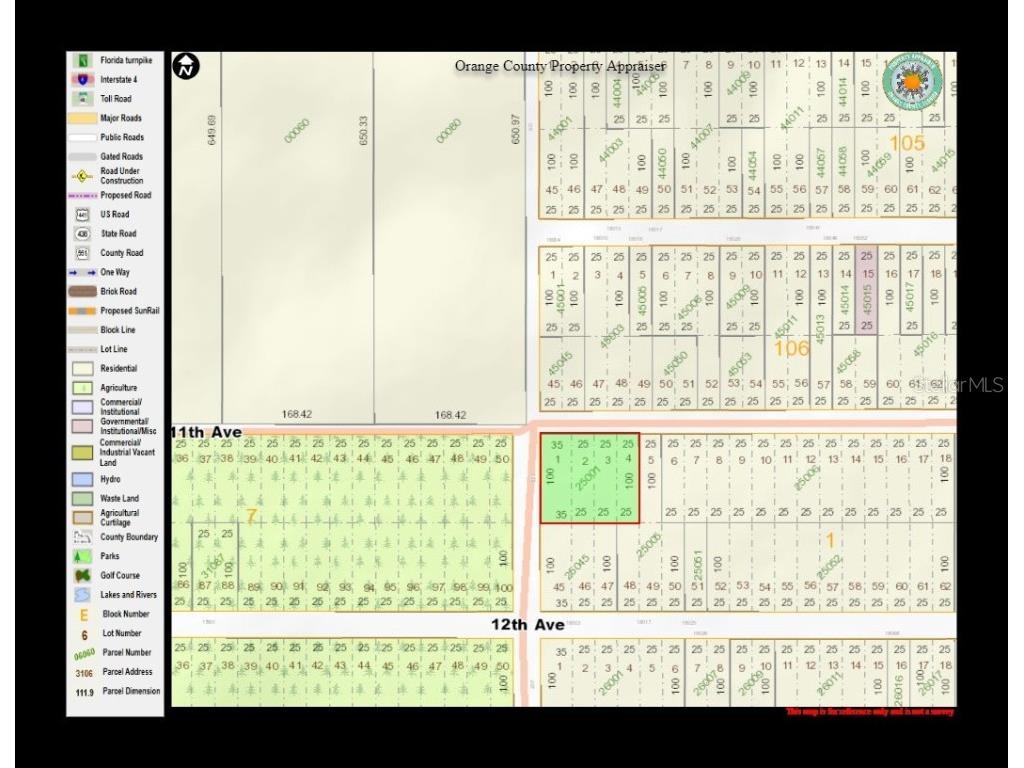
Task: Click the Florida turnpike legend icon
Action: (84, 61)
